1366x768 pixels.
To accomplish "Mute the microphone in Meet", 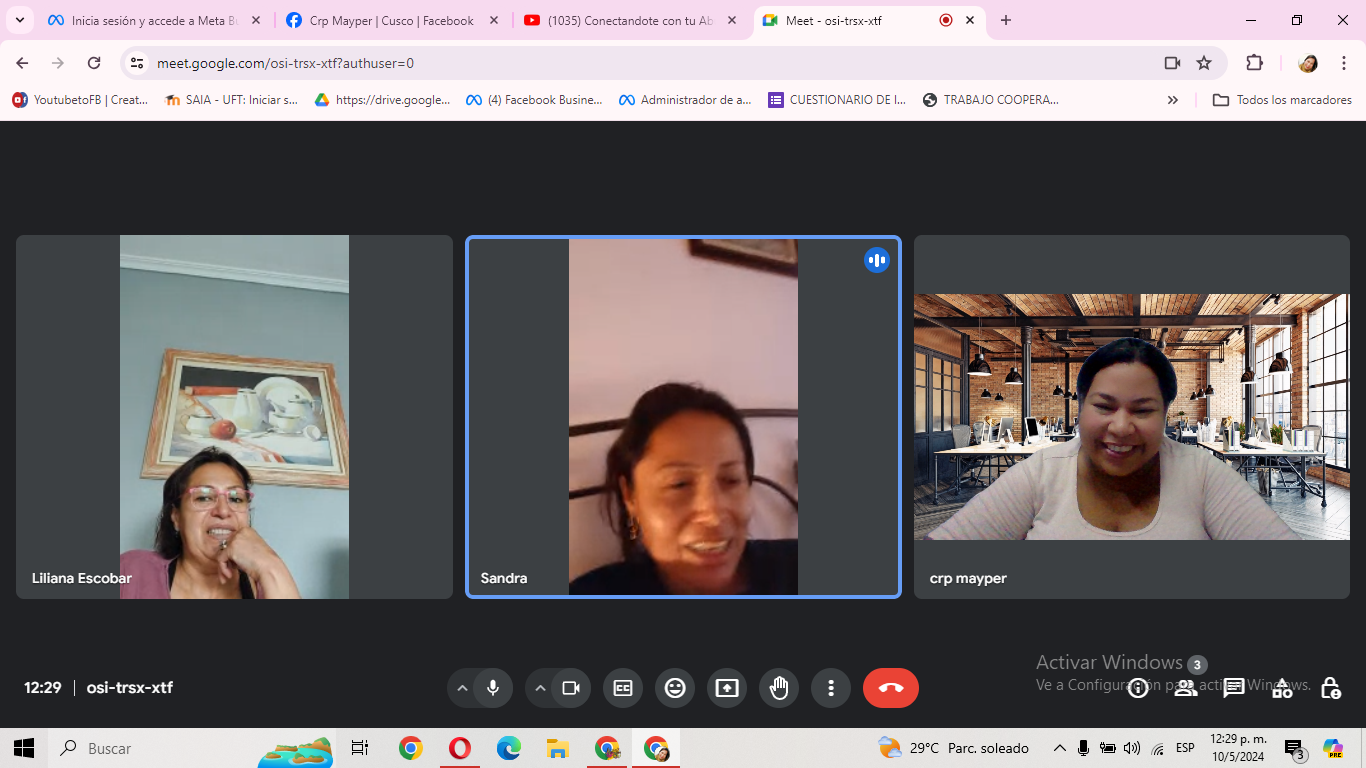I will (x=492, y=688).
